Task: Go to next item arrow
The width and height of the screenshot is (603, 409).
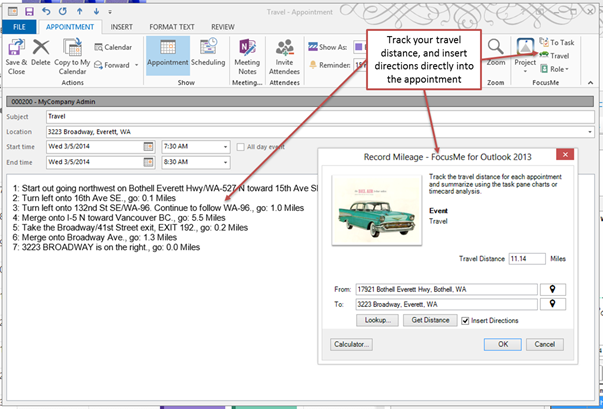Action: (96, 12)
